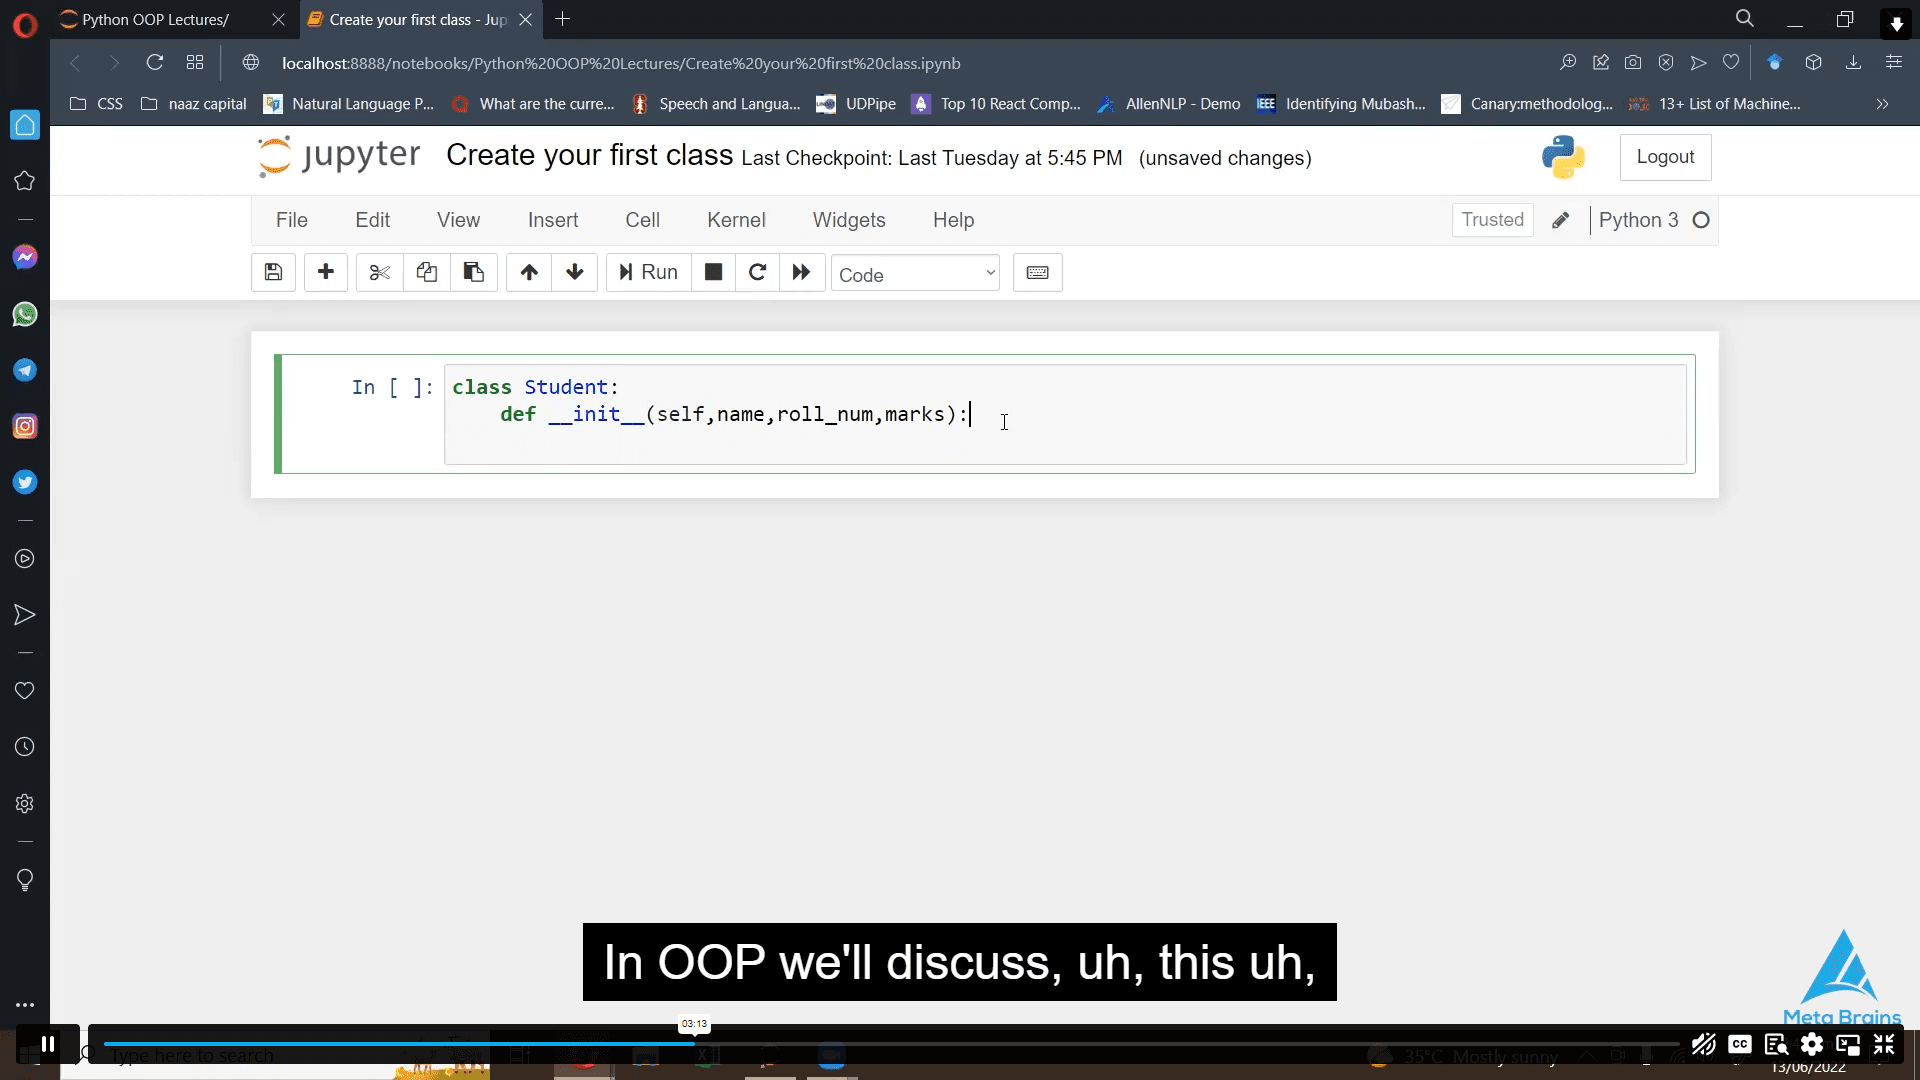1920x1080 pixels.
Task: Restart the kernel using the refresh icon
Action: pos(757,272)
